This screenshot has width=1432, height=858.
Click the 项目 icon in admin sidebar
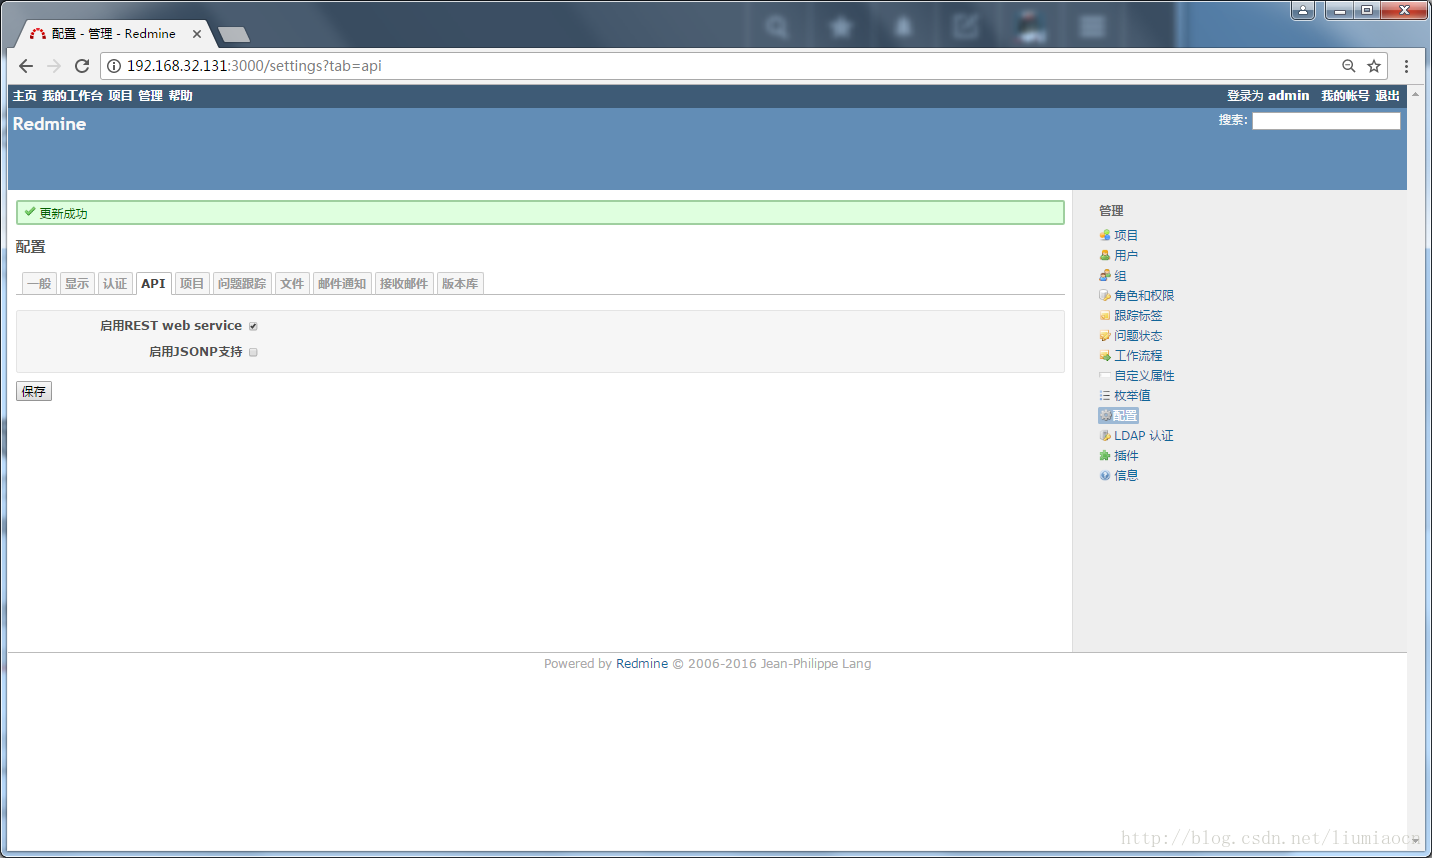pos(1105,236)
